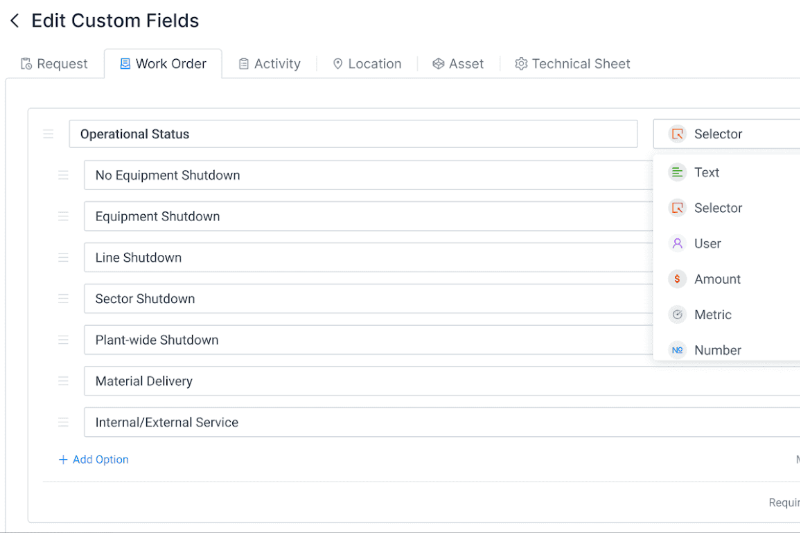800x533 pixels.
Task: Choose the Metric field type option
Action: (x=712, y=314)
